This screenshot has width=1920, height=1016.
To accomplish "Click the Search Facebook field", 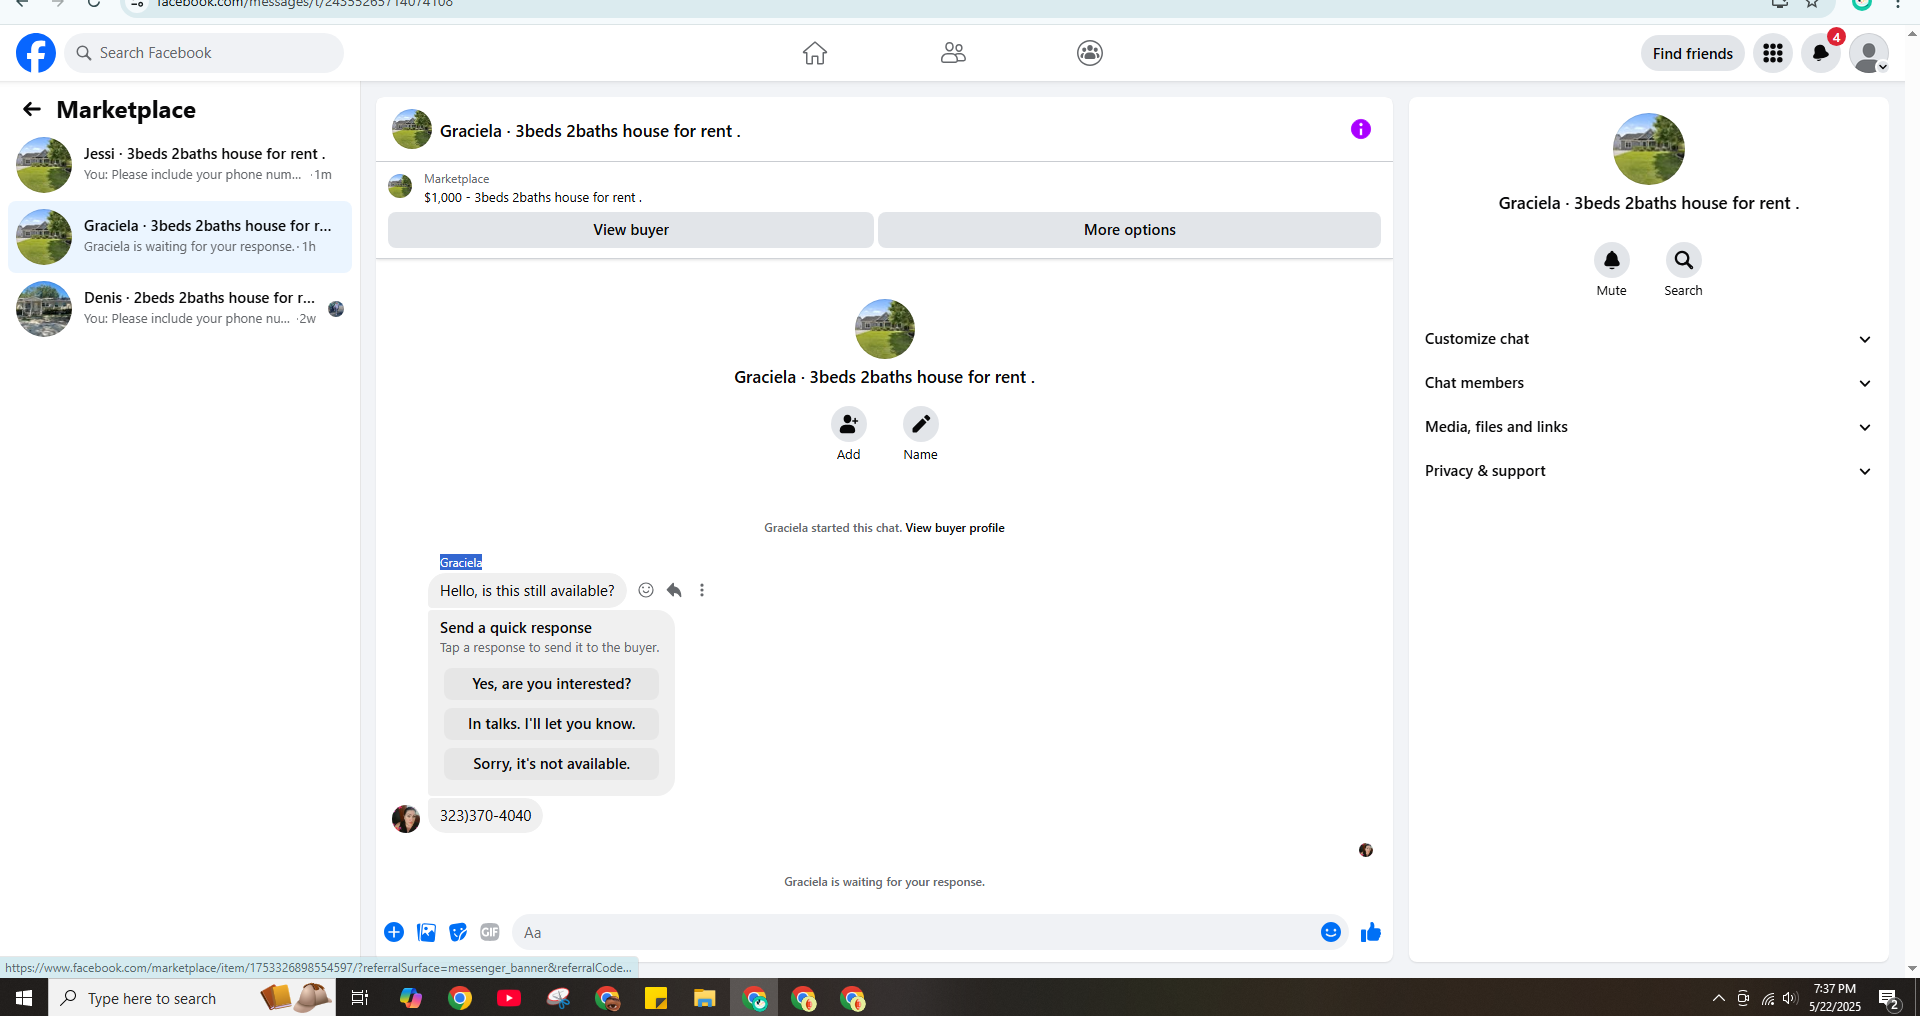I will (x=204, y=53).
